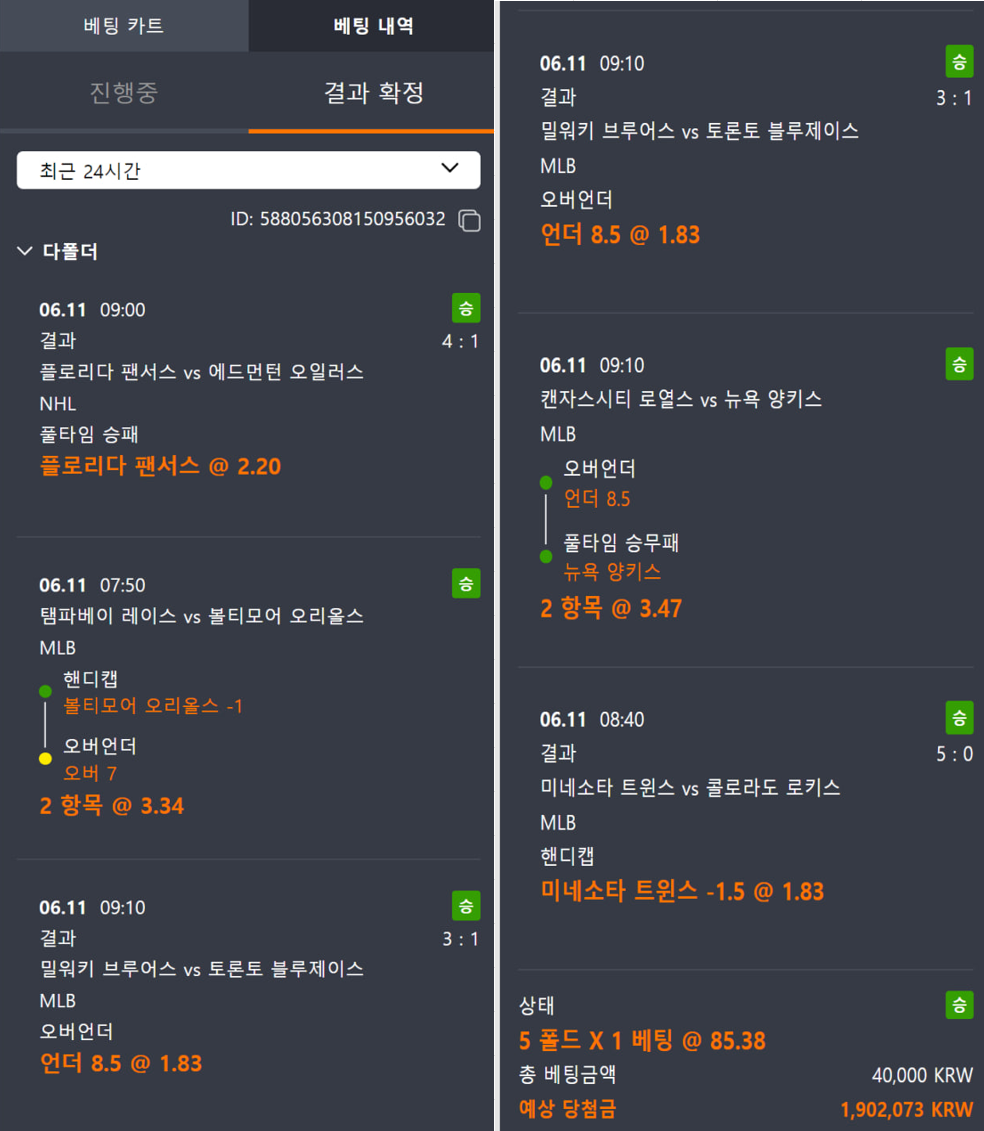Screen dimensions: 984x1131
Task: Click the 5 폴드 X 1 베팅 @ 85.38 summary
Action: tap(642, 1041)
